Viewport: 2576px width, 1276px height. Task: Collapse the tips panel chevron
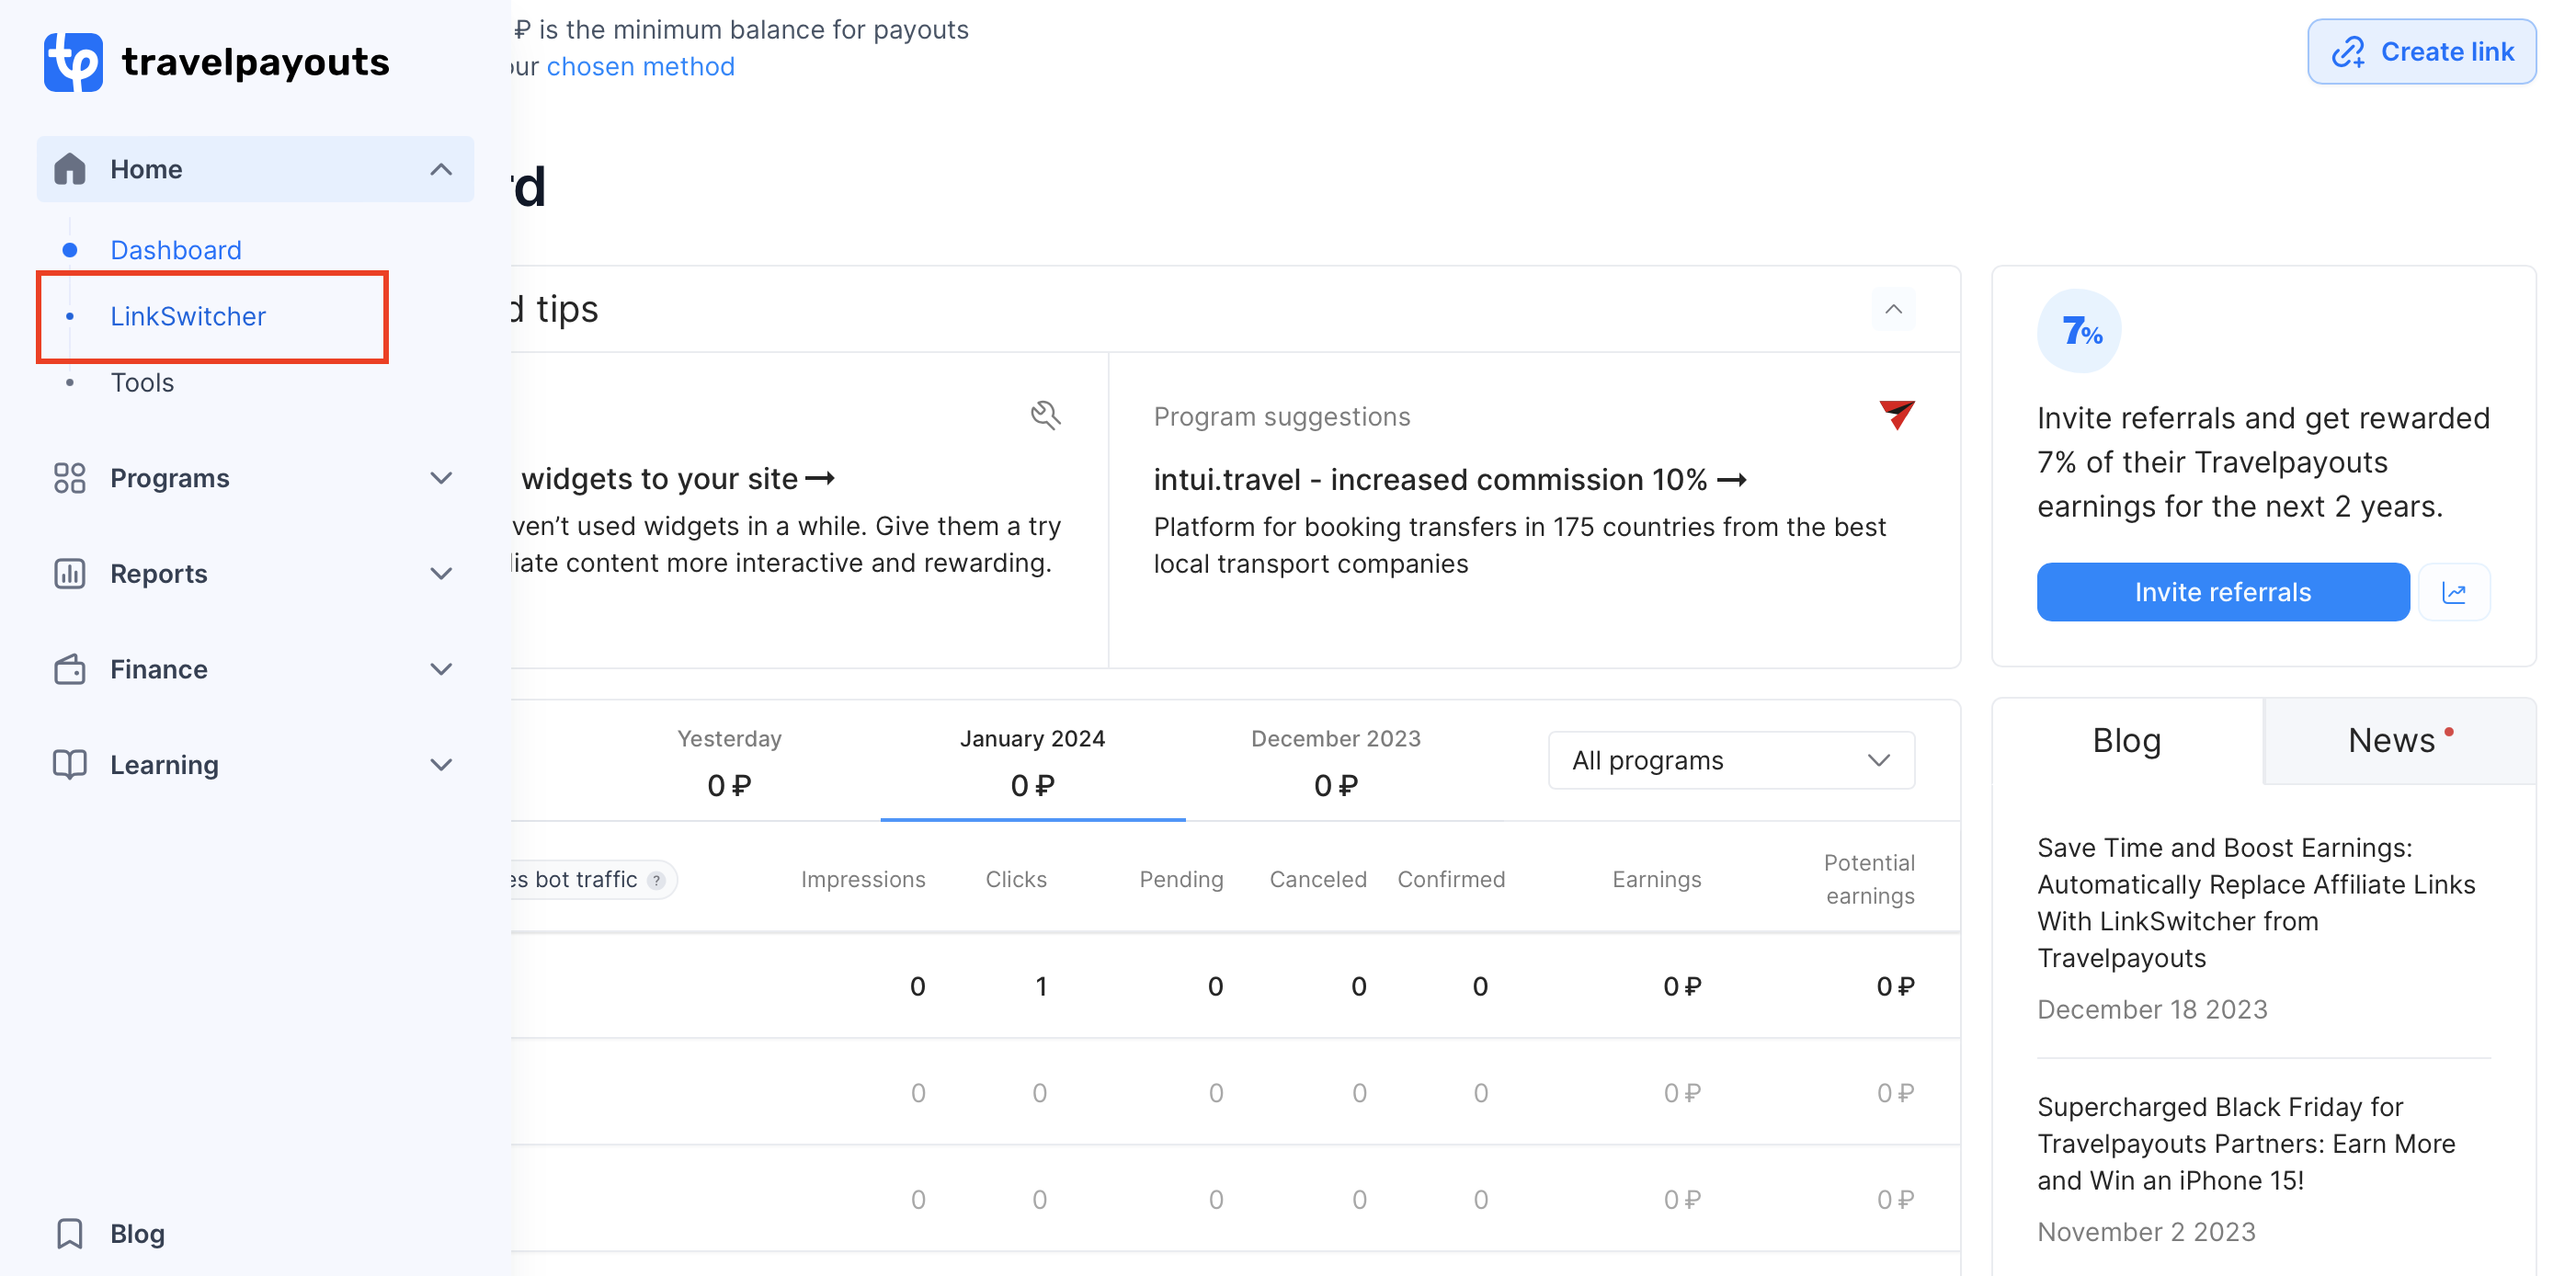1893,309
